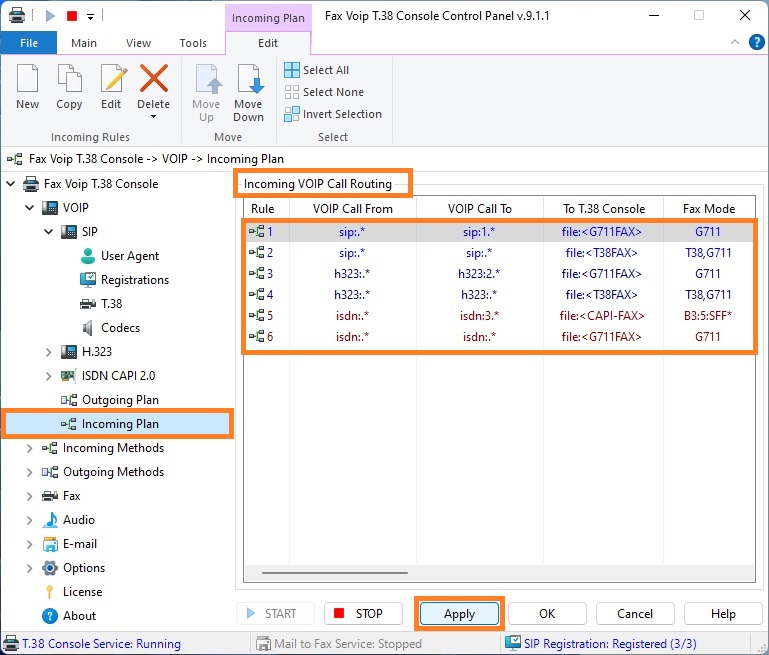Expand the Options tree node

[29, 568]
